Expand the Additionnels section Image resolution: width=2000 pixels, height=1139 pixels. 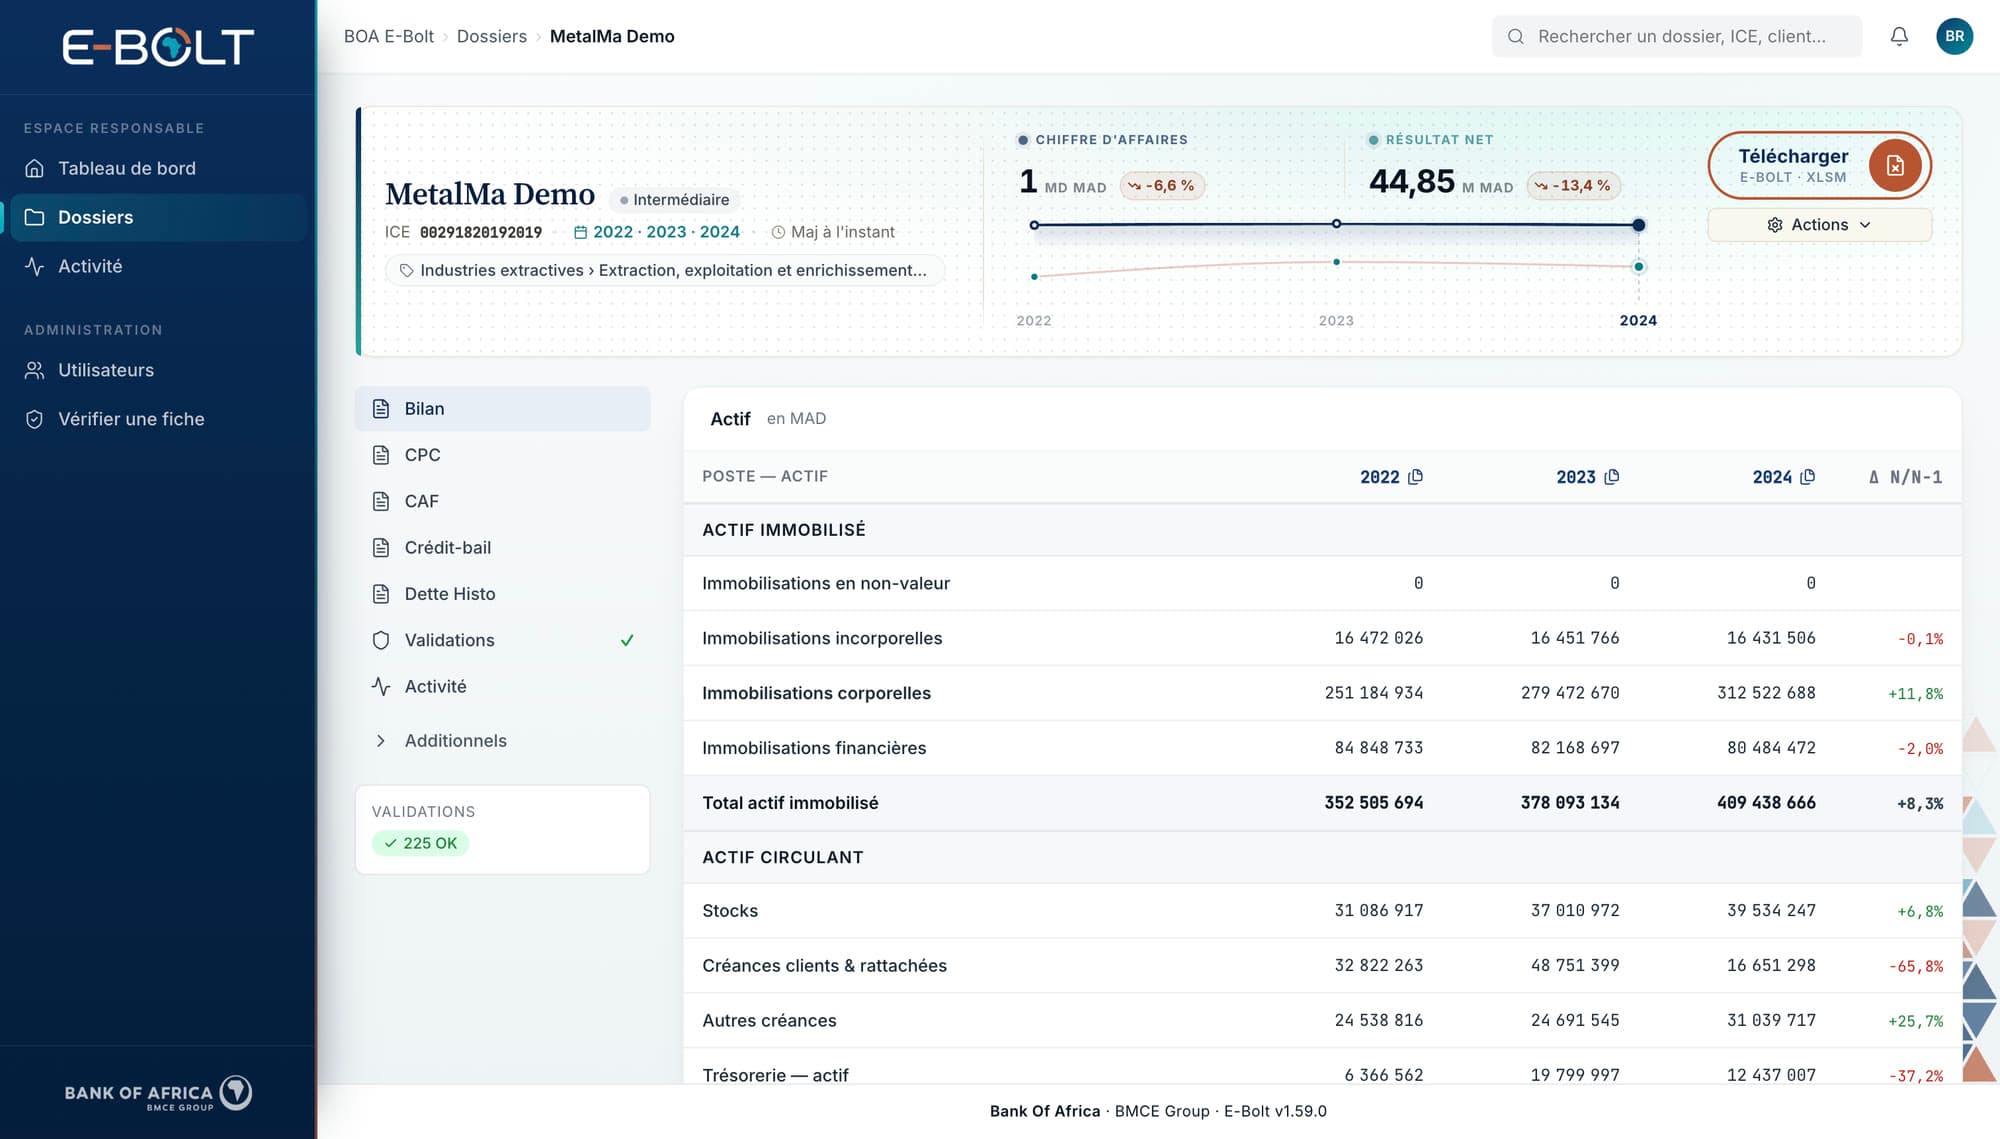pos(502,741)
